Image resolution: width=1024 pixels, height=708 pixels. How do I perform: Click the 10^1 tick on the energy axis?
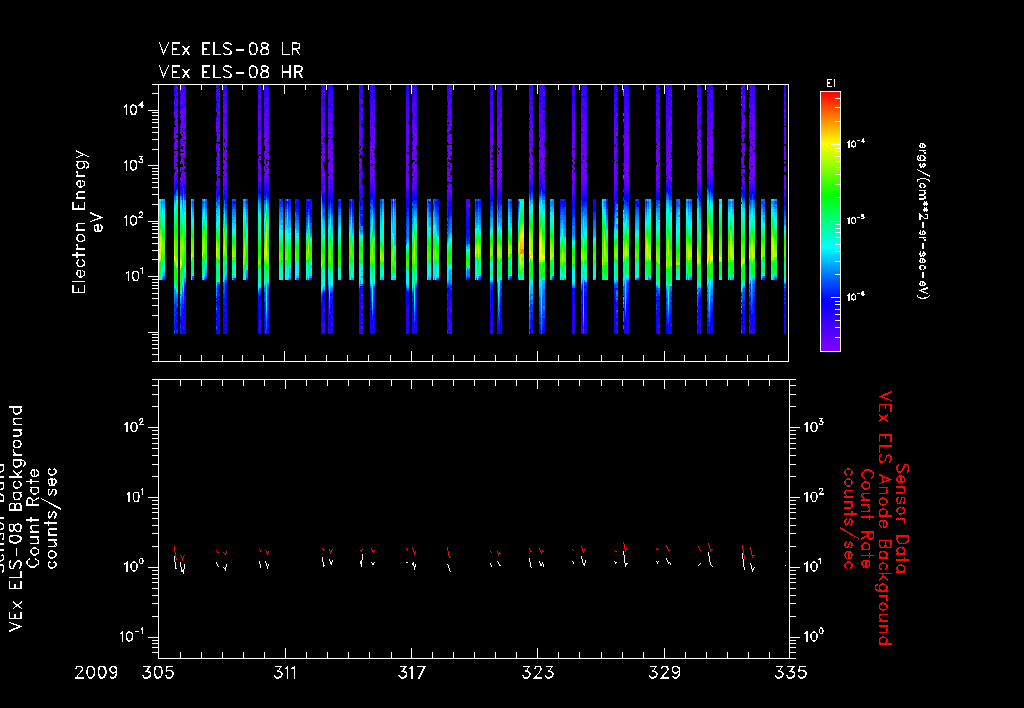[133, 274]
